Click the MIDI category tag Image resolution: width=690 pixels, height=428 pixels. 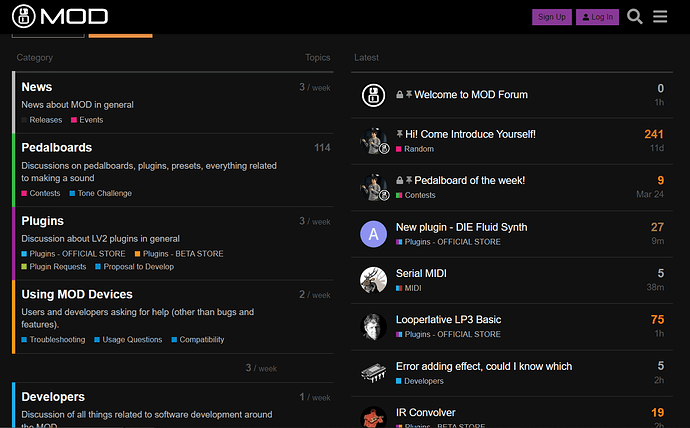tap(408, 288)
